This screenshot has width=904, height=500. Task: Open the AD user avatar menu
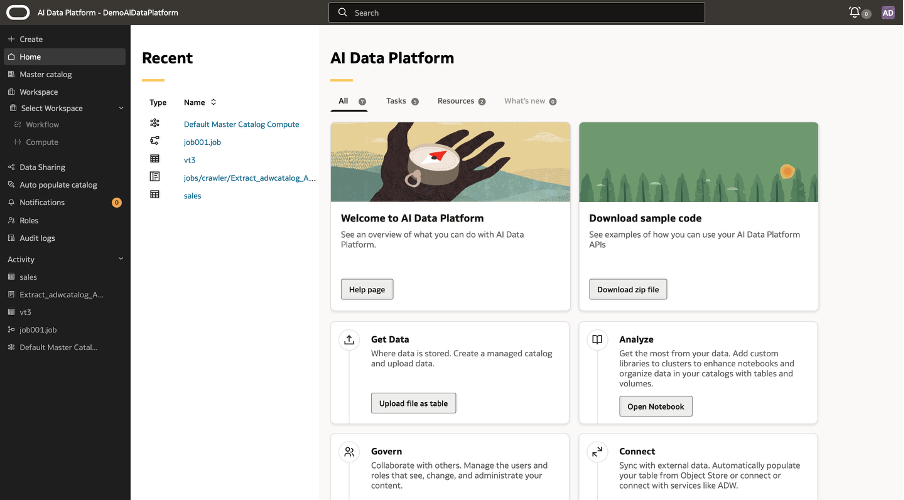coord(888,13)
